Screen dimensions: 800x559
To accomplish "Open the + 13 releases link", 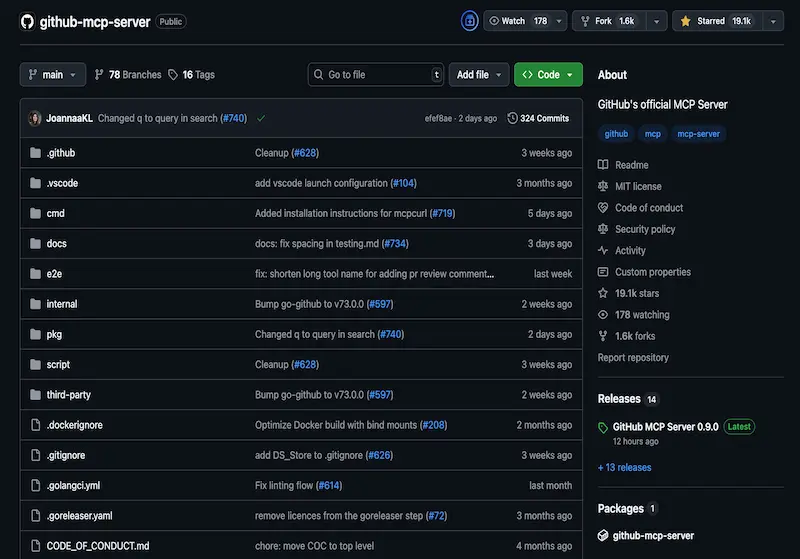I will click(624, 467).
